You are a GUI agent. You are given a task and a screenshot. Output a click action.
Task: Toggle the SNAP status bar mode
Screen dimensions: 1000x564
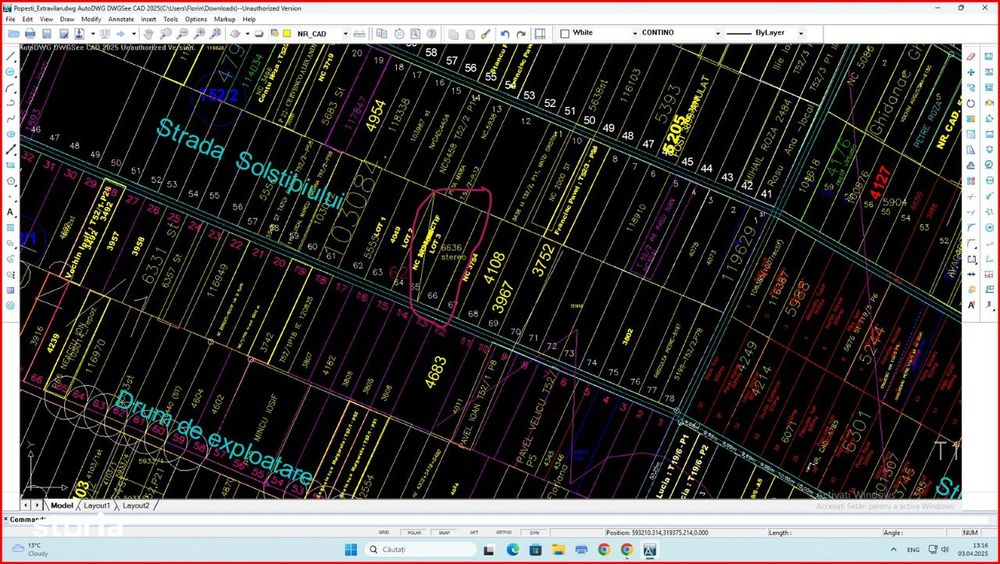click(444, 532)
